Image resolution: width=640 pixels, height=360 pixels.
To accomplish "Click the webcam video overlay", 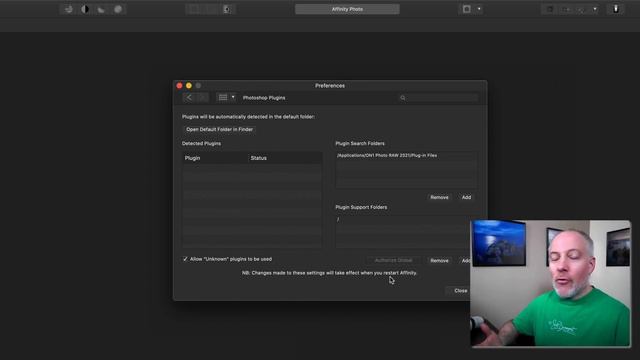I will (551, 284).
